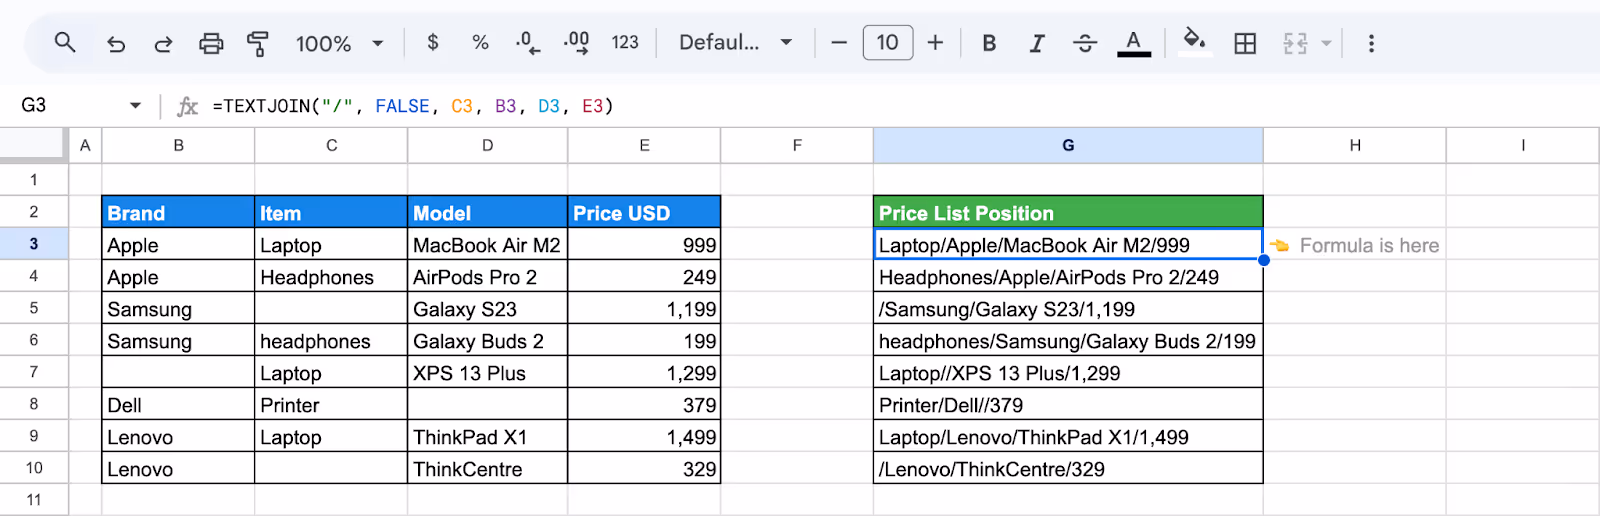Select column H header

(1355, 145)
